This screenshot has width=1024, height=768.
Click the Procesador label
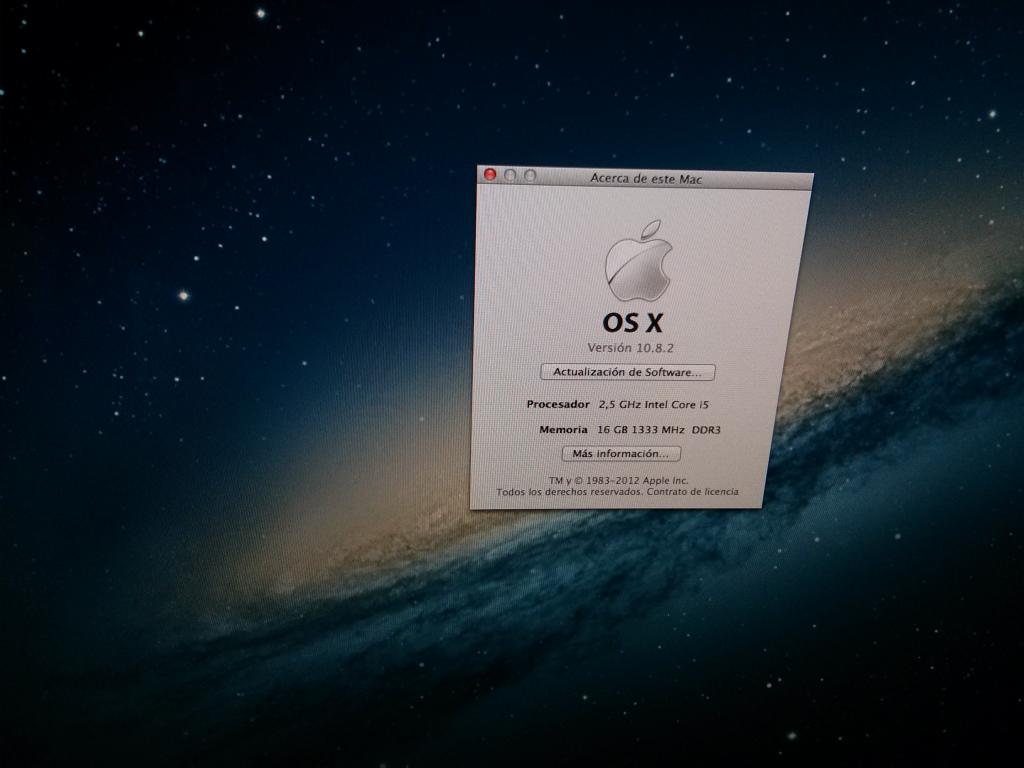pos(558,404)
